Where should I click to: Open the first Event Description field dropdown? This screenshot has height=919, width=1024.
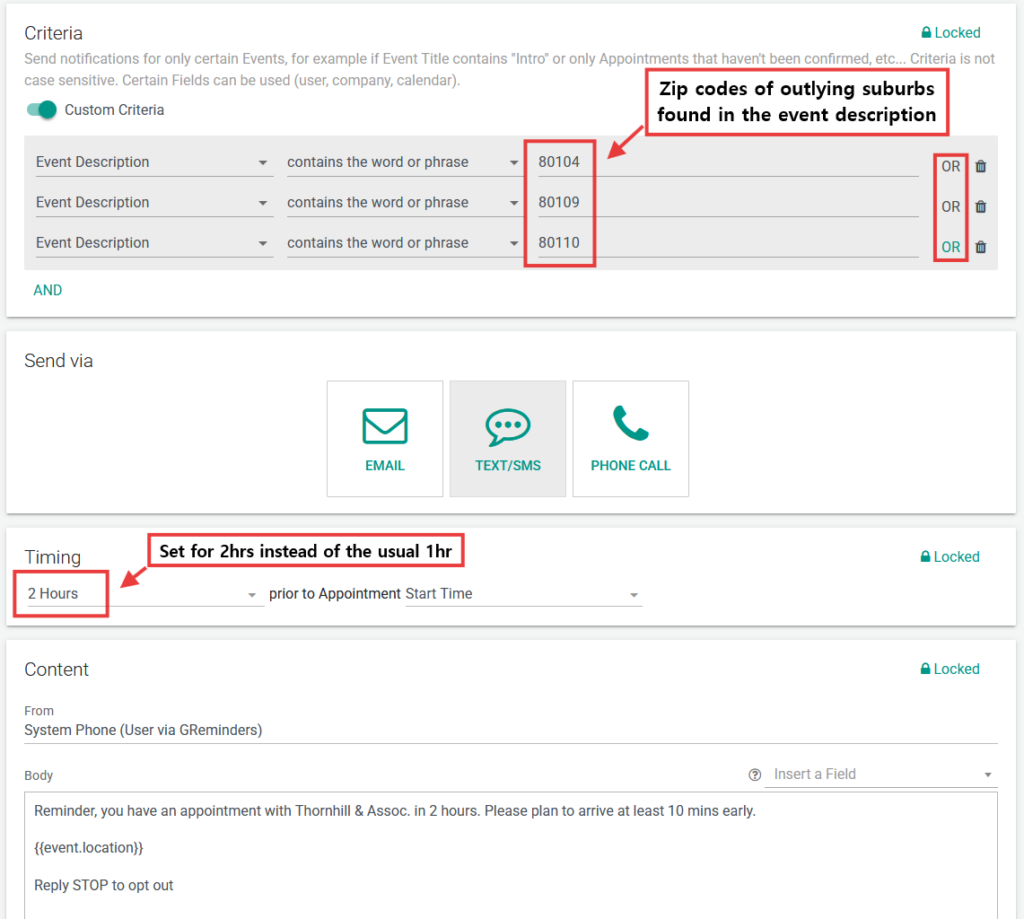pos(153,162)
